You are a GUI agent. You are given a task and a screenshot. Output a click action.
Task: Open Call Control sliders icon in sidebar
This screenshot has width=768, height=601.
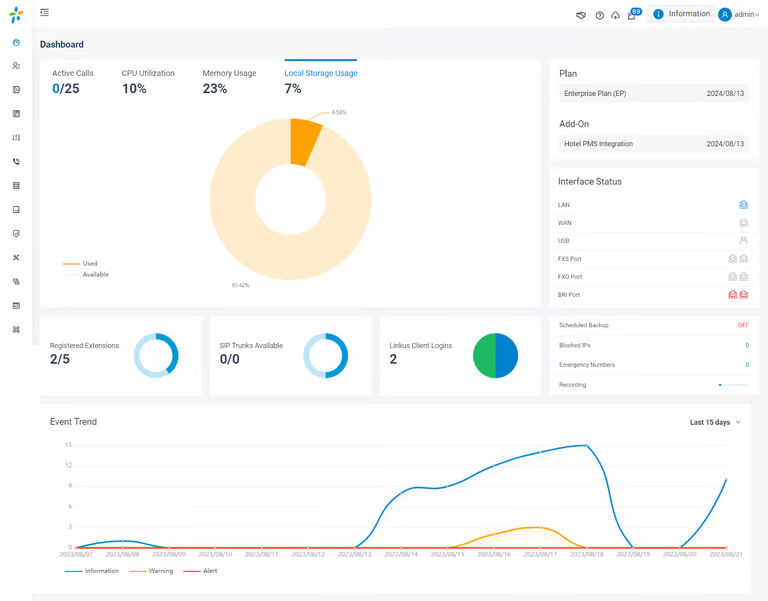pos(16,138)
